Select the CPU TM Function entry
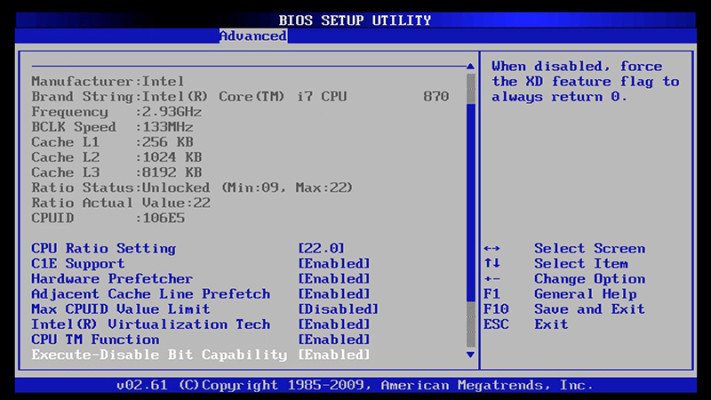The width and height of the screenshot is (711, 400). point(95,340)
